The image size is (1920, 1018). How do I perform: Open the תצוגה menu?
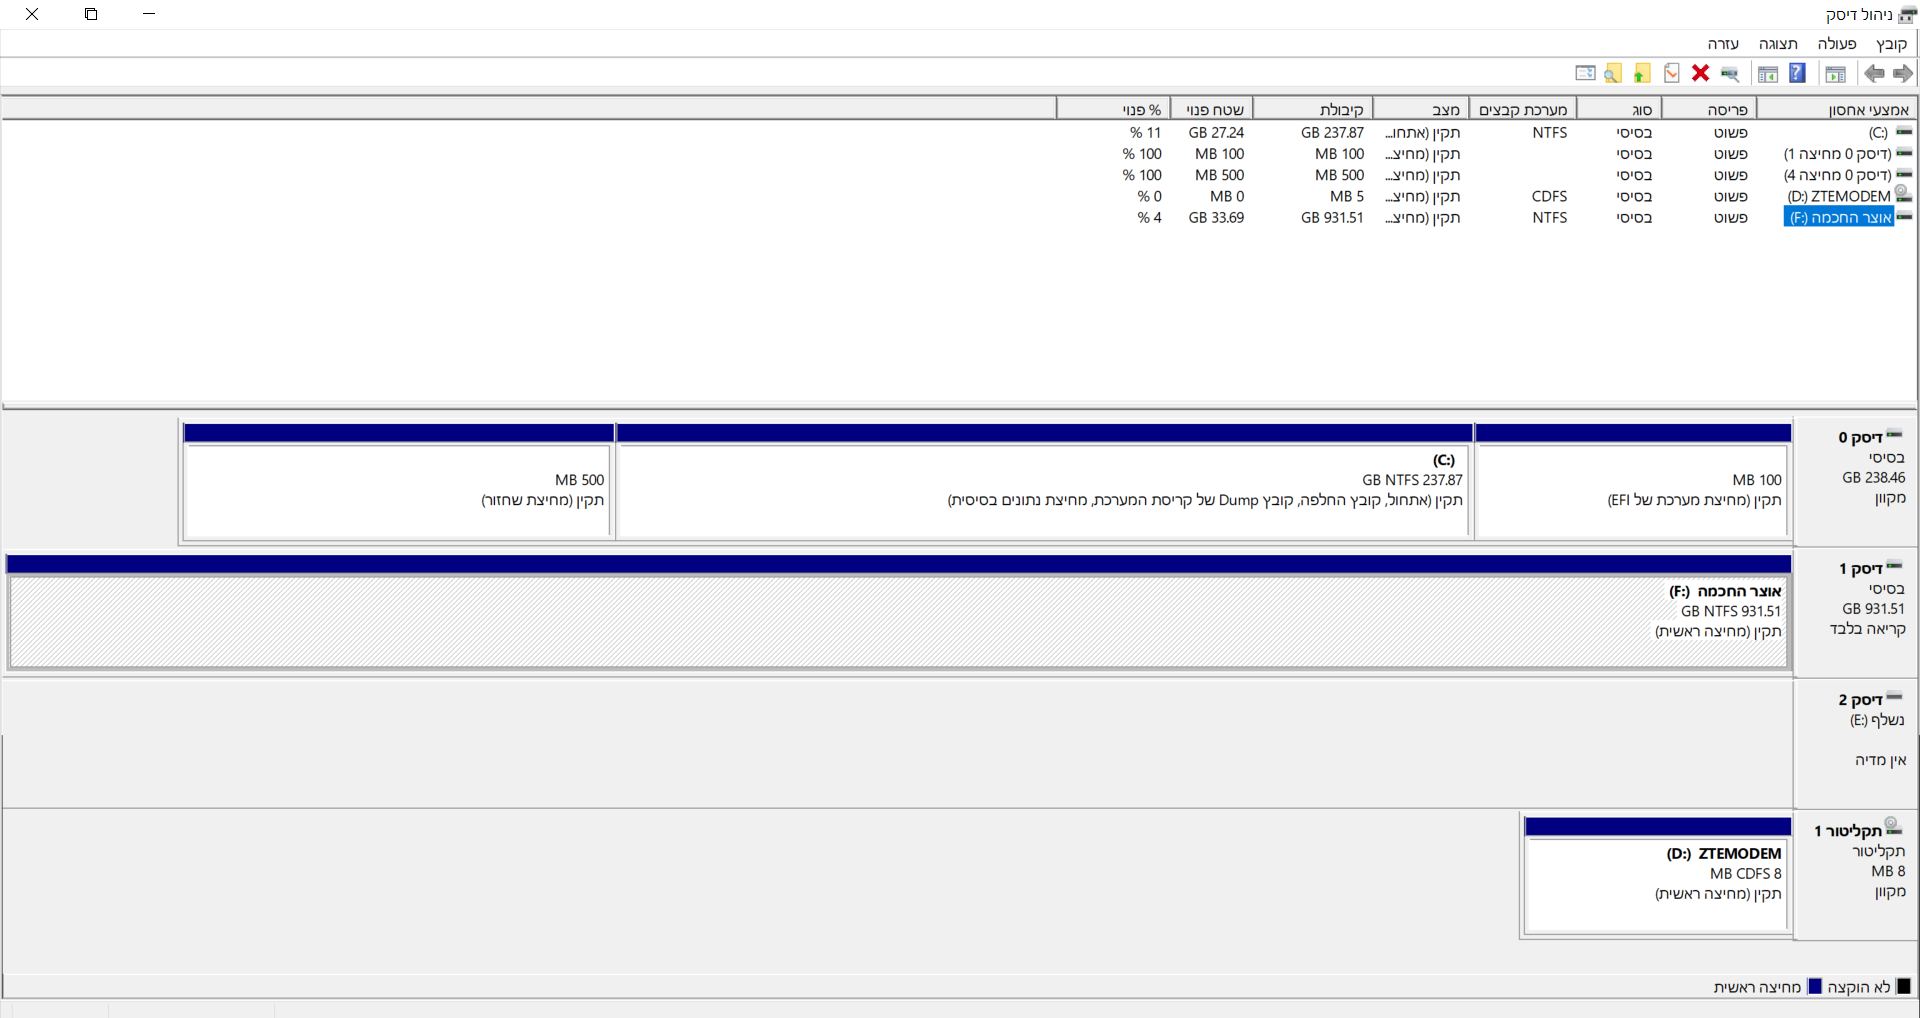click(x=1778, y=44)
